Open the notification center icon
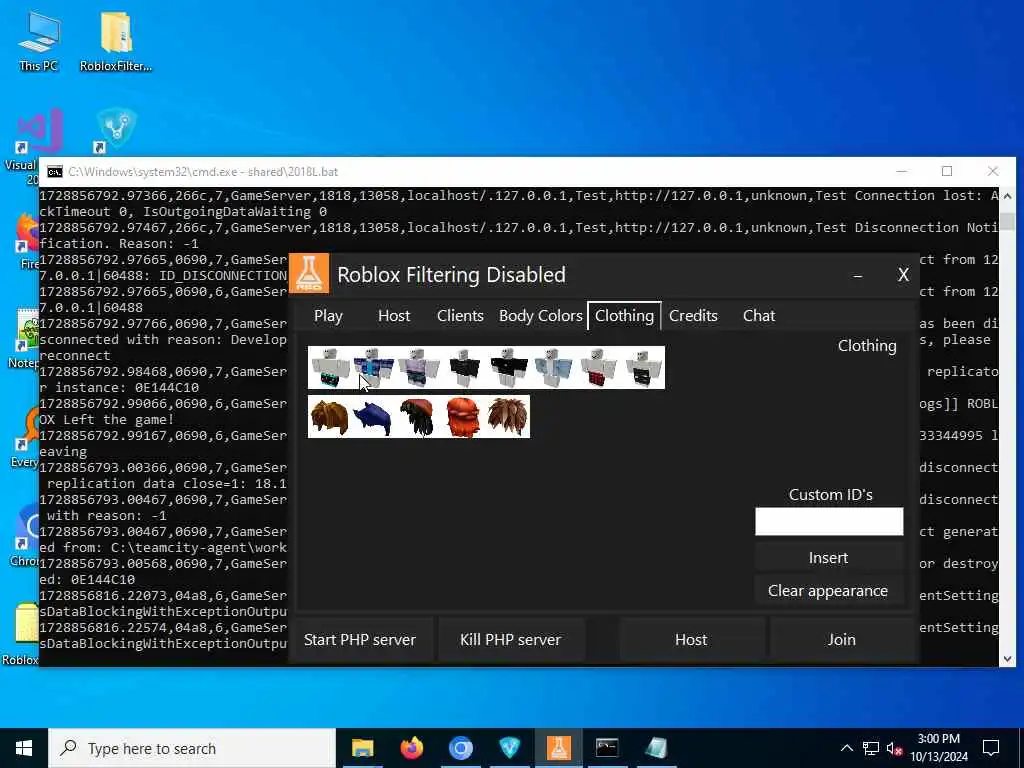1024x768 pixels. point(991,748)
